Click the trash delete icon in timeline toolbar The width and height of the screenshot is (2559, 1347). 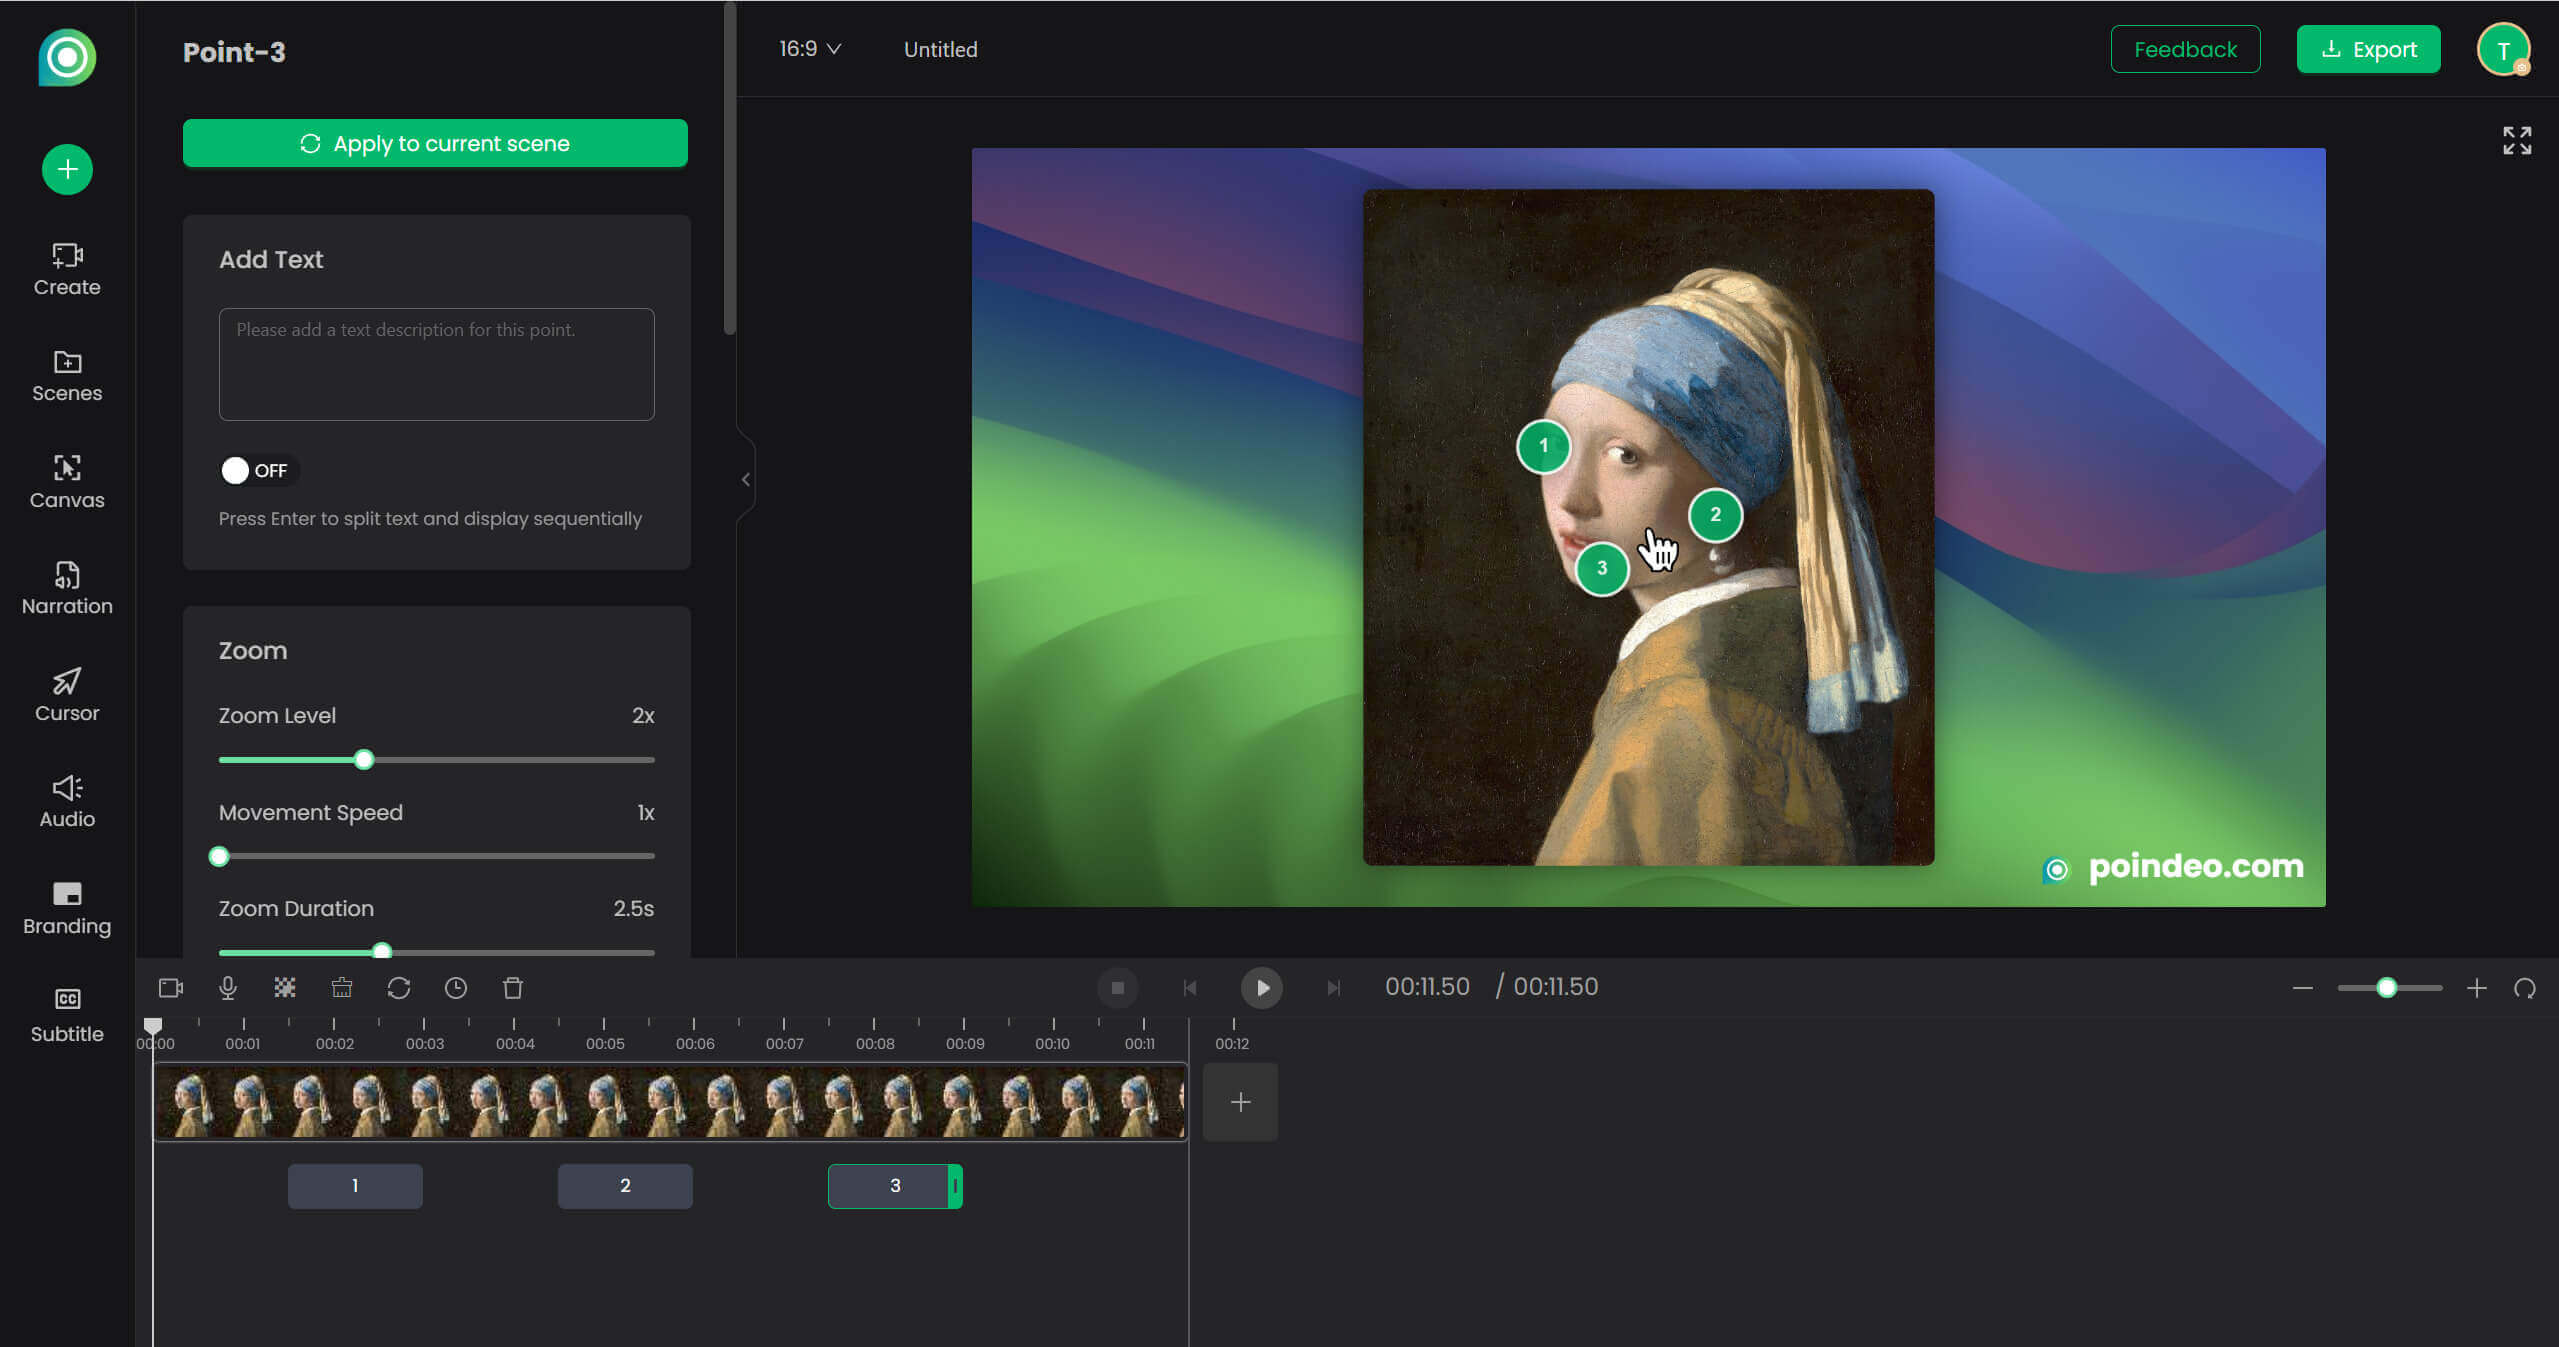[513, 988]
